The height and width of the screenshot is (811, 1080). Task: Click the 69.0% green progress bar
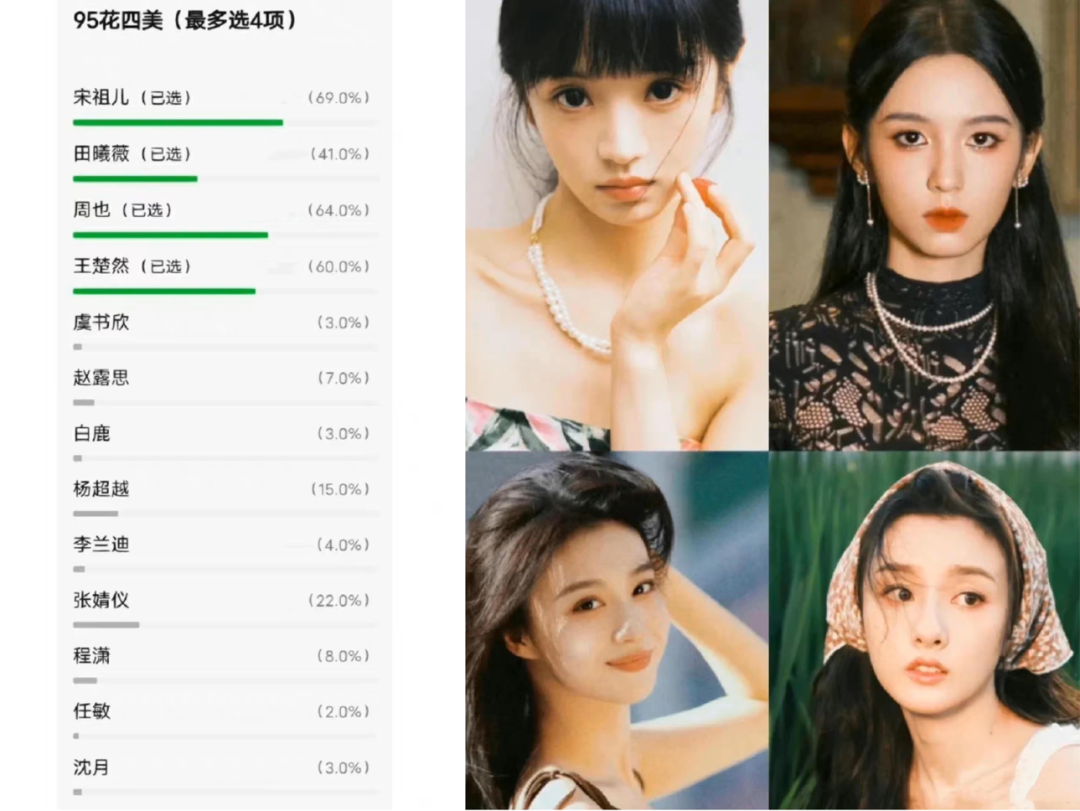point(178,123)
